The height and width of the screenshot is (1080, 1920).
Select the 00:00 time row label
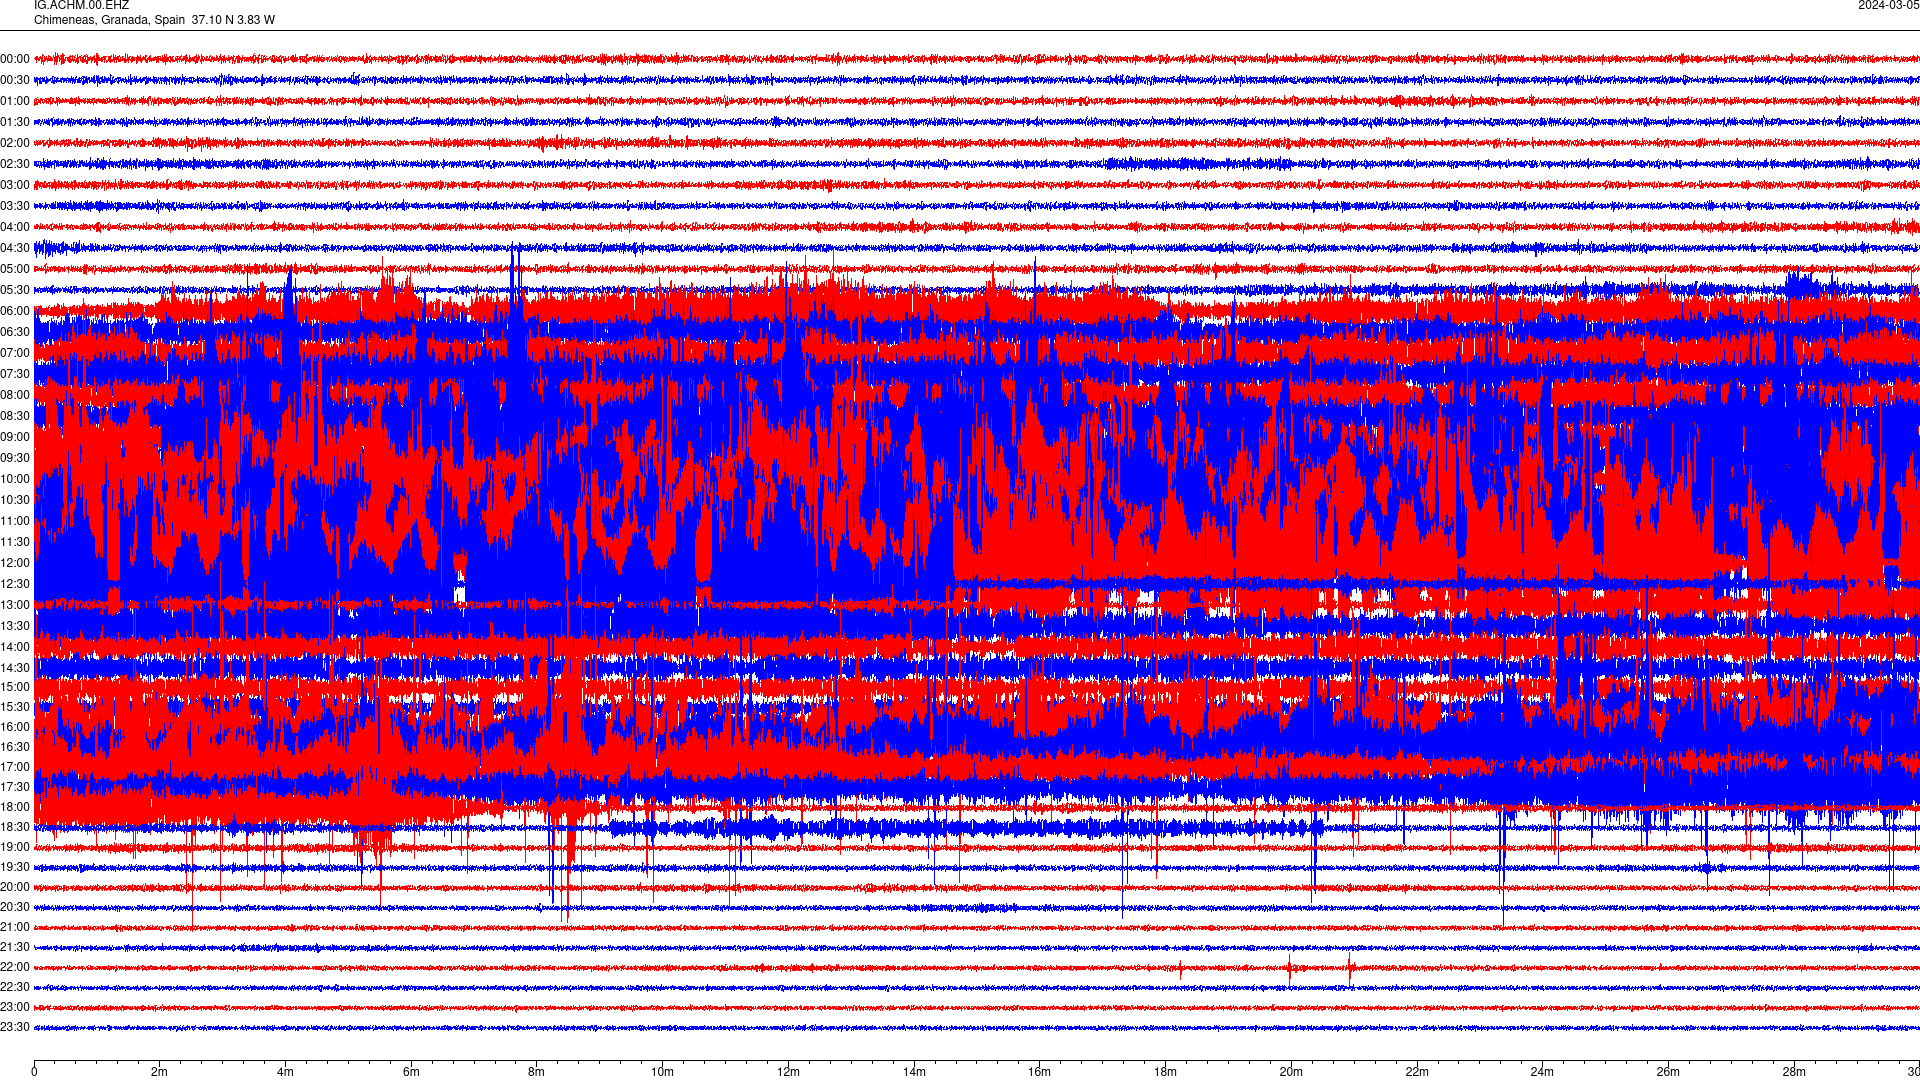point(15,59)
